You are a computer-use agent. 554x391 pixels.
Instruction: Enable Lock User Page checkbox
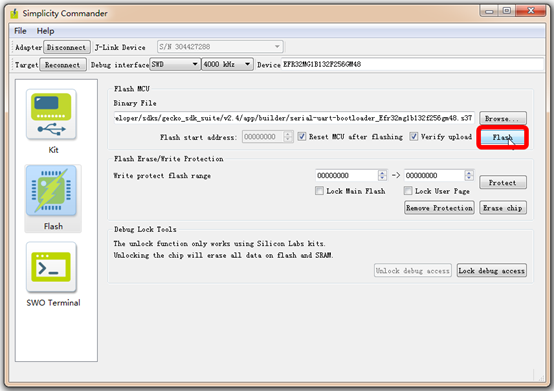[408, 191]
